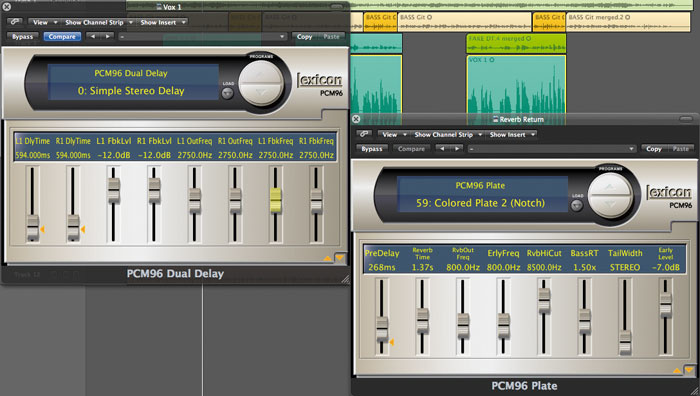Click the Early Level fader handle
Screen dimensions: 700x396
(x=666, y=304)
